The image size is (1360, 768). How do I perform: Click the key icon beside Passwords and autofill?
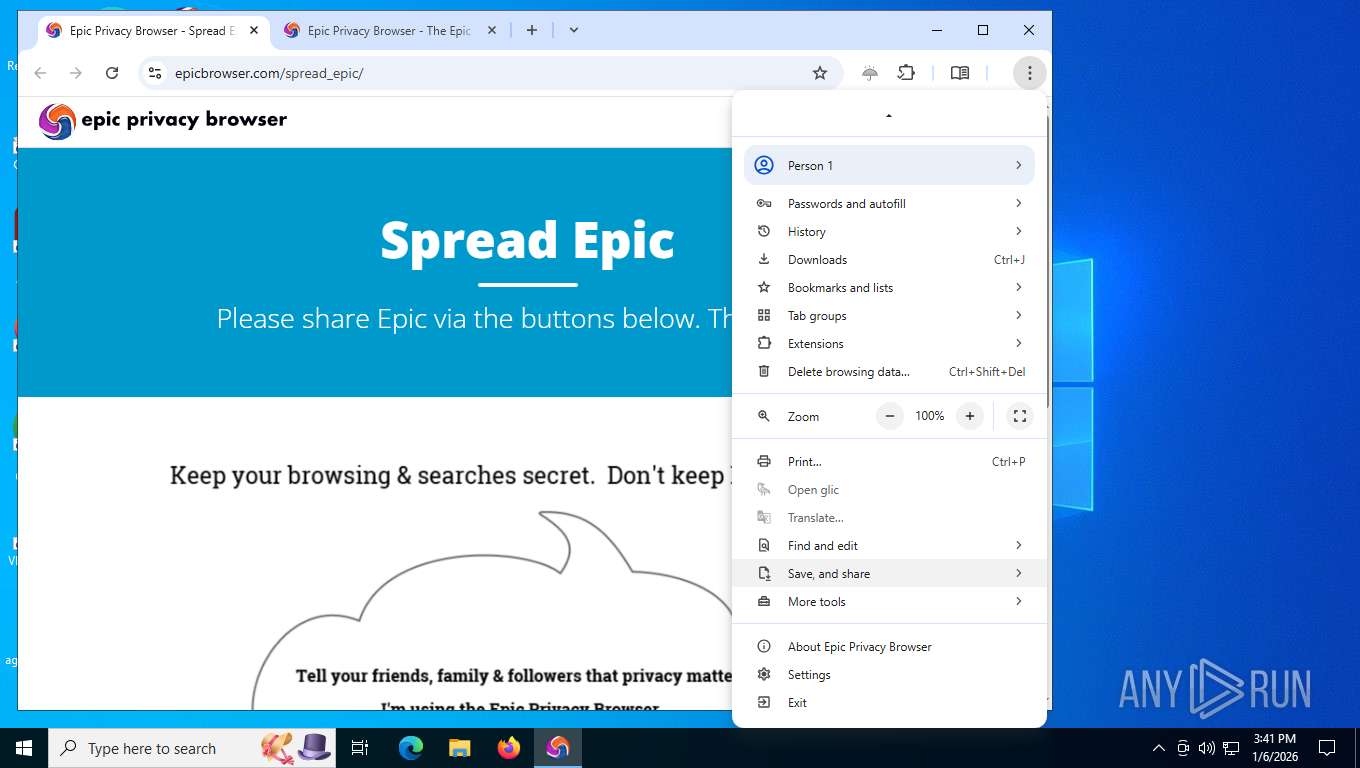(x=764, y=203)
